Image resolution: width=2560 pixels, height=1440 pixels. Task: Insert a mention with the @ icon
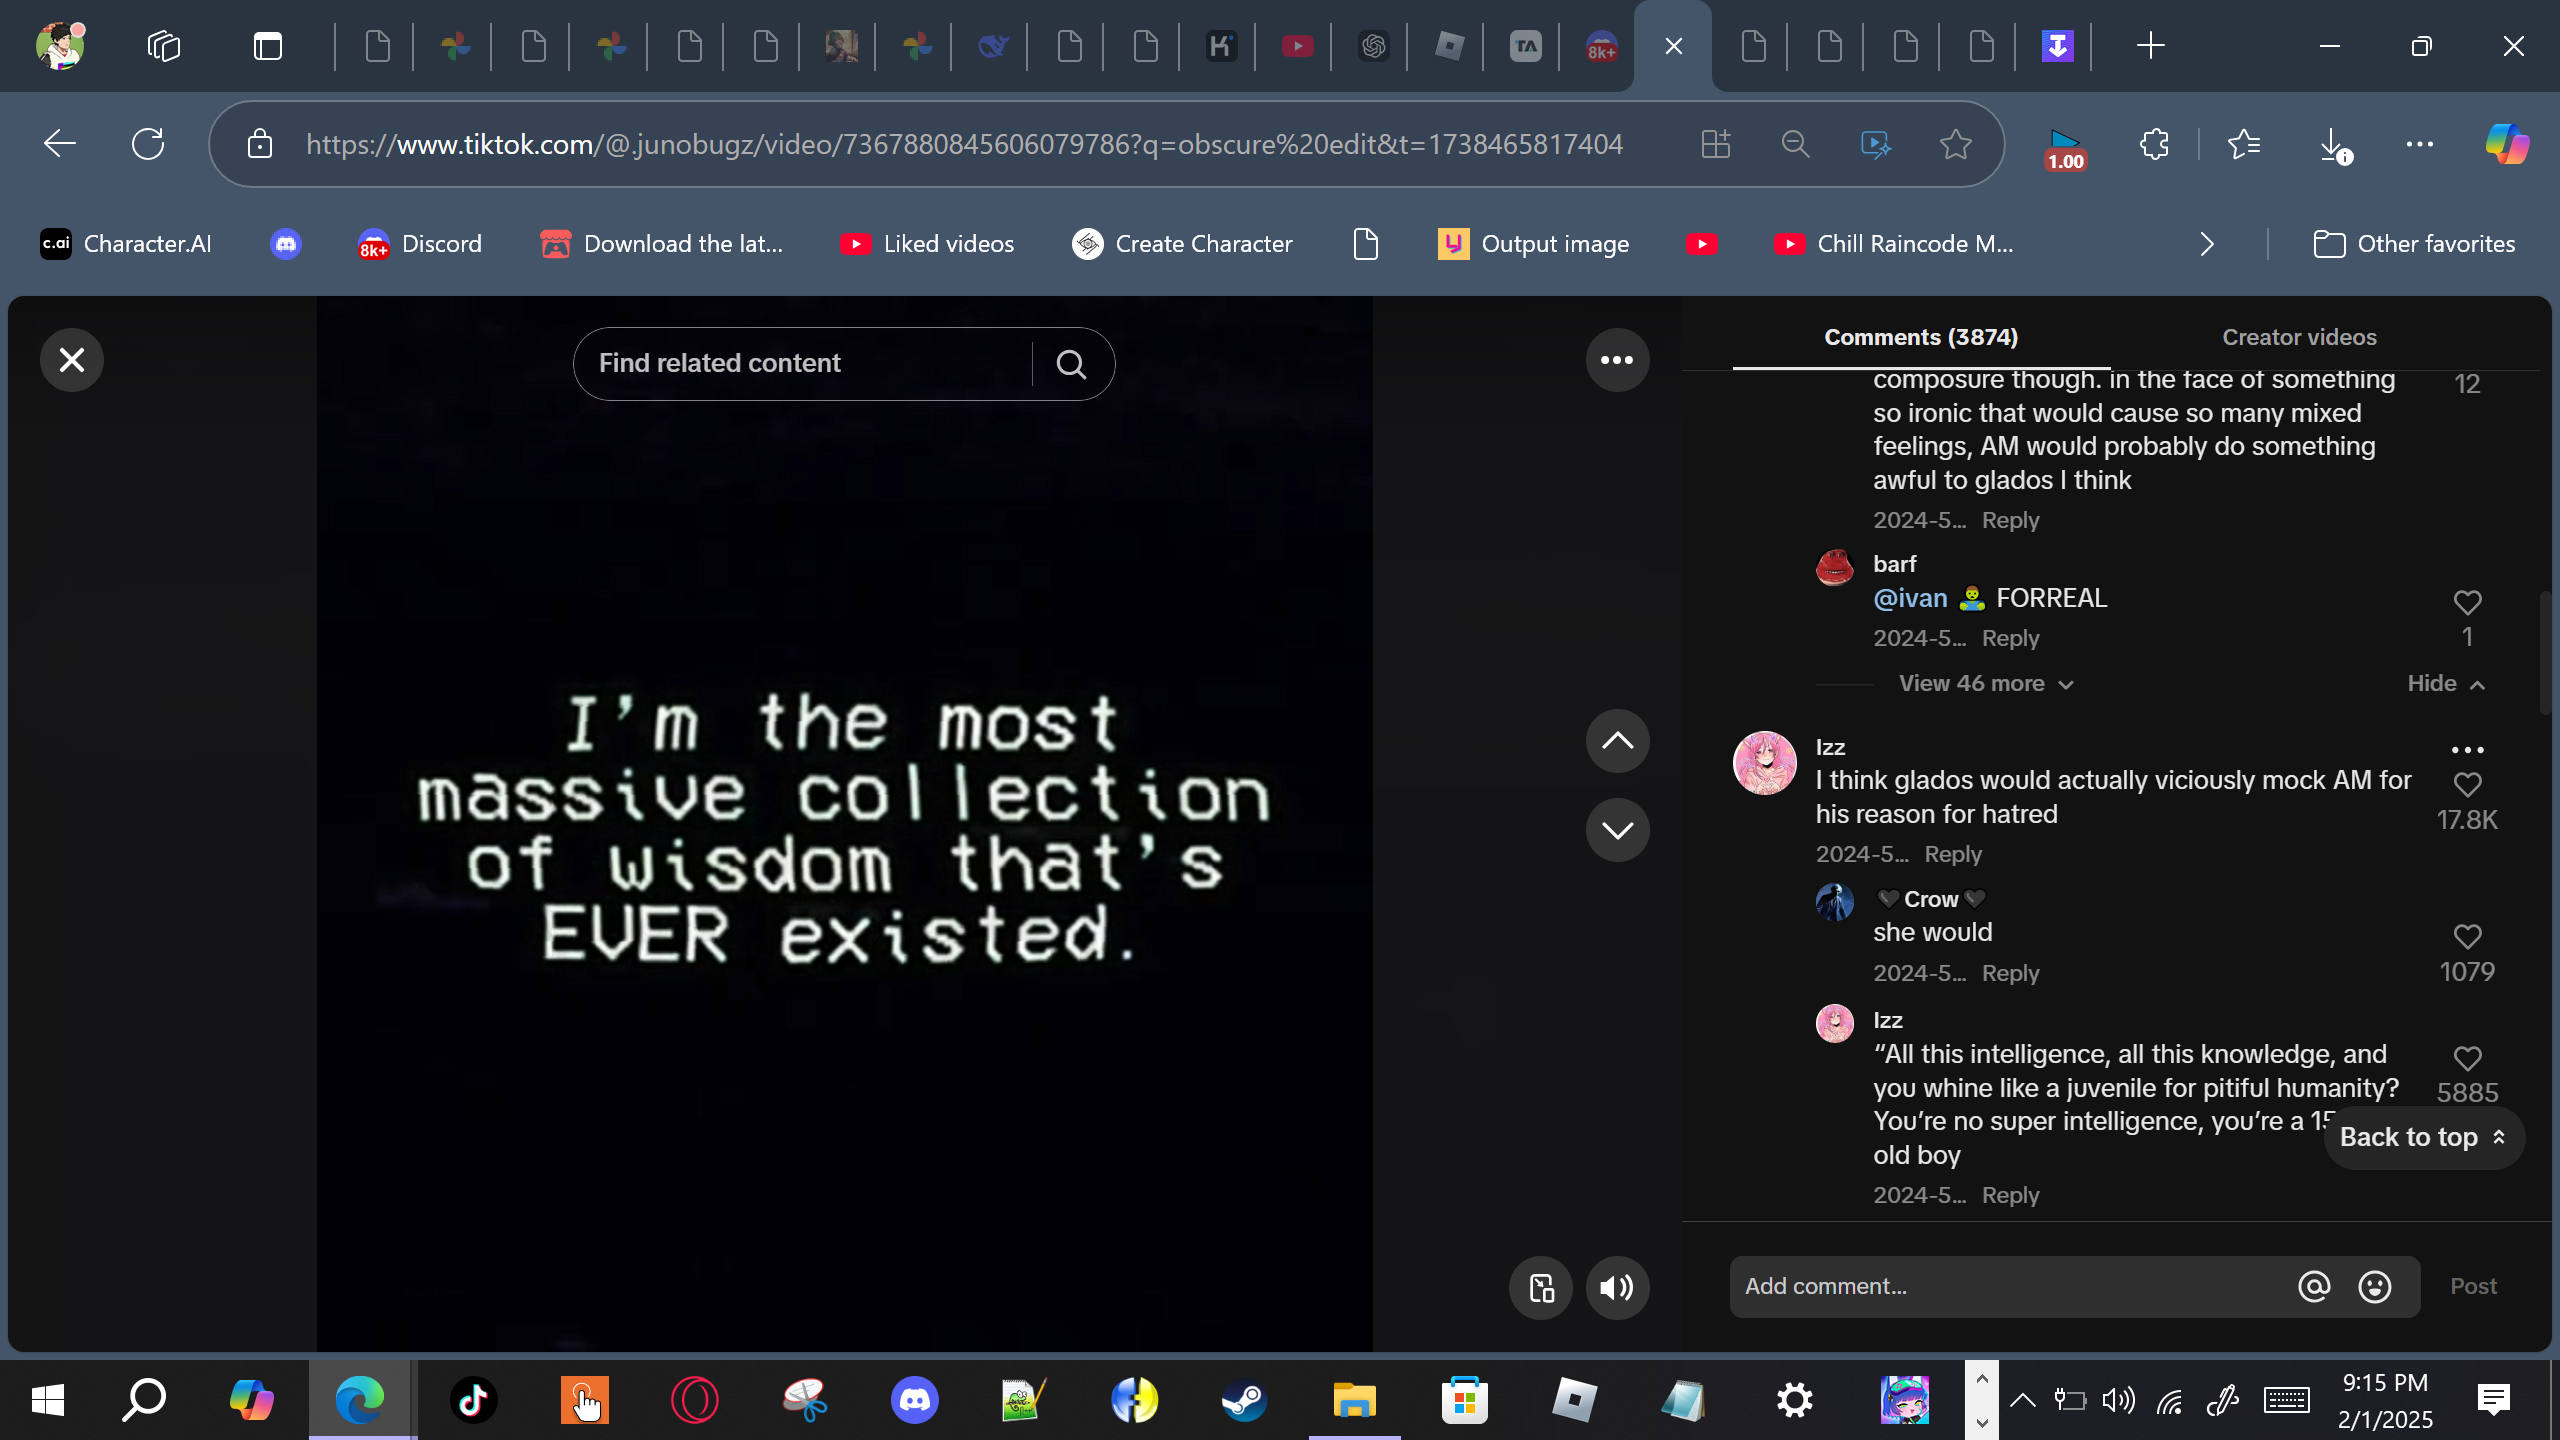pyautogui.click(x=2313, y=1287)
